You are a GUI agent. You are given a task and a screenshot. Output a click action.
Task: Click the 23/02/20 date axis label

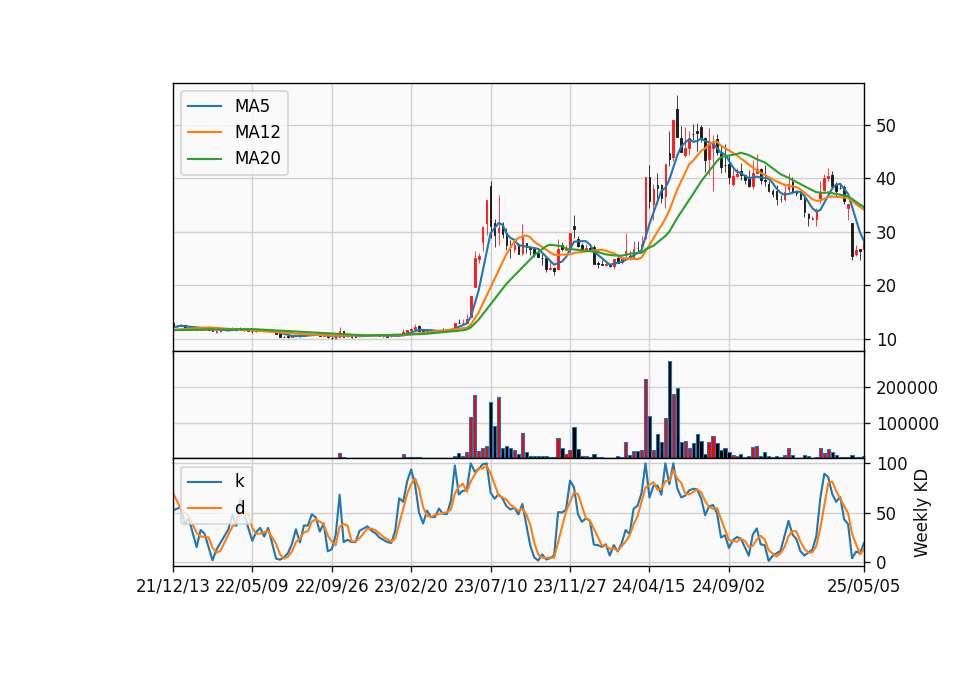click(x=411, y=587)
